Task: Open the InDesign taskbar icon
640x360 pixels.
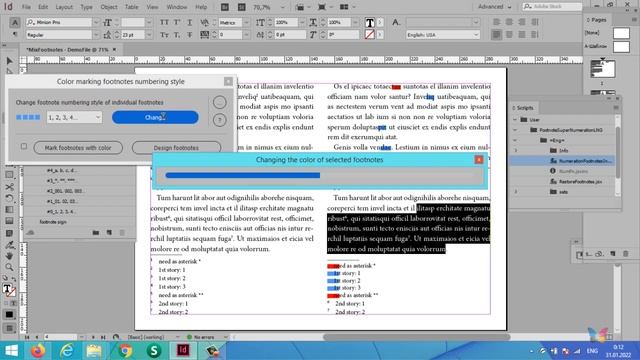Action: point(182,350)
